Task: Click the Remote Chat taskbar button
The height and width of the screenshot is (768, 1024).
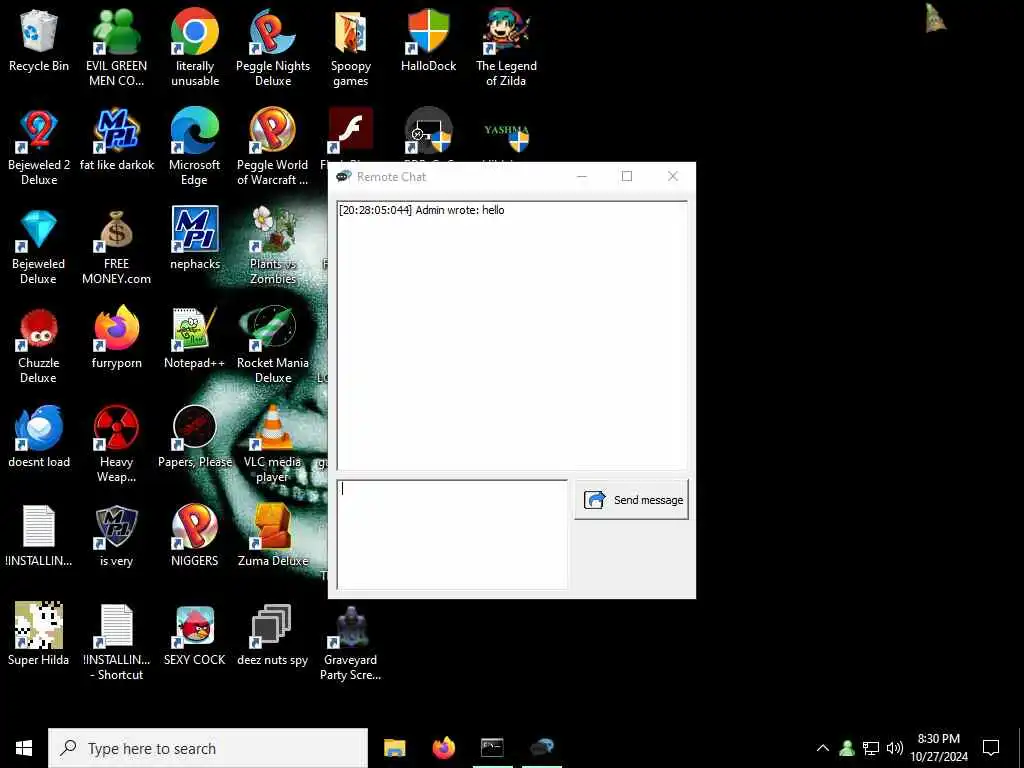Action: (x=542, y=748)
